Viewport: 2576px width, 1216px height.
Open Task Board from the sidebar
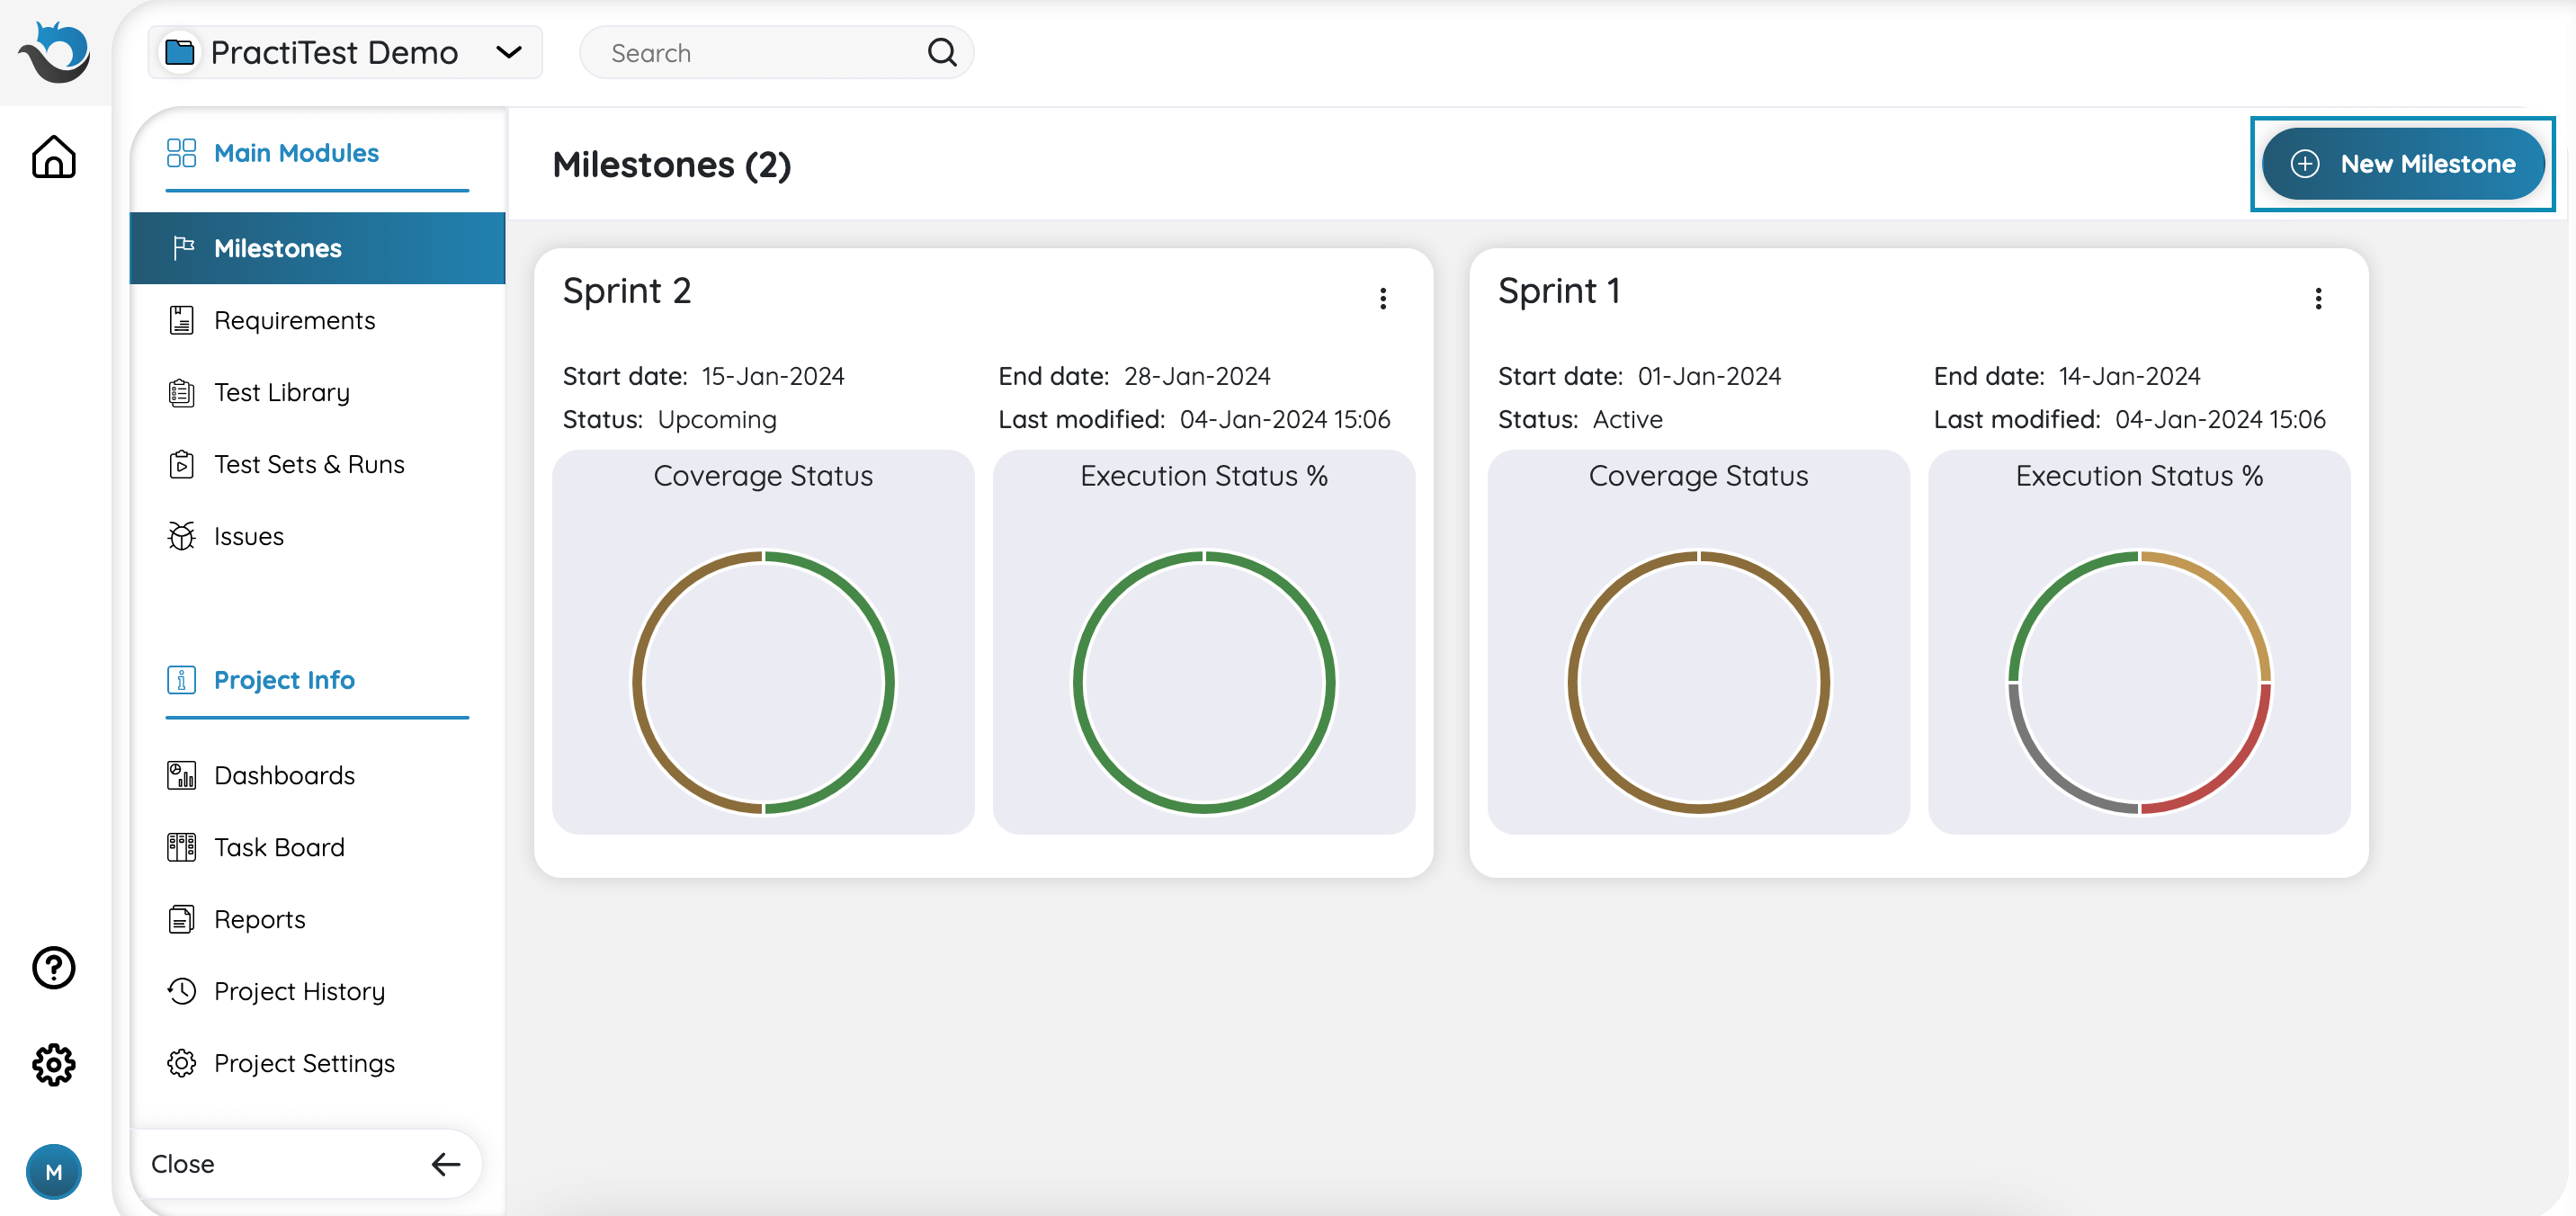point(279,847)
